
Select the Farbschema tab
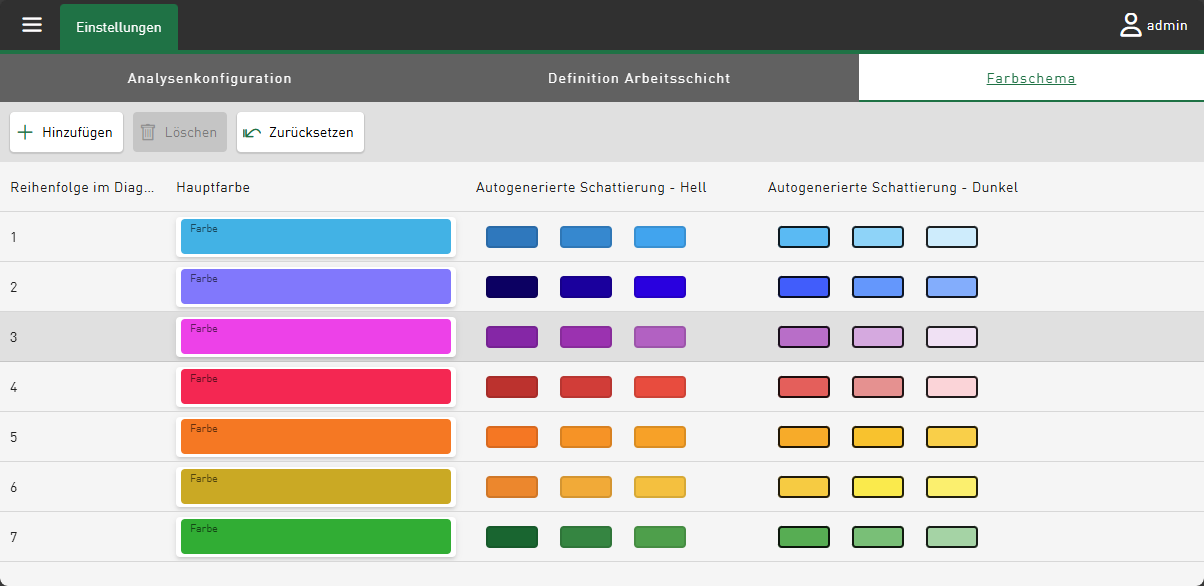click(x=1030, y=78)
